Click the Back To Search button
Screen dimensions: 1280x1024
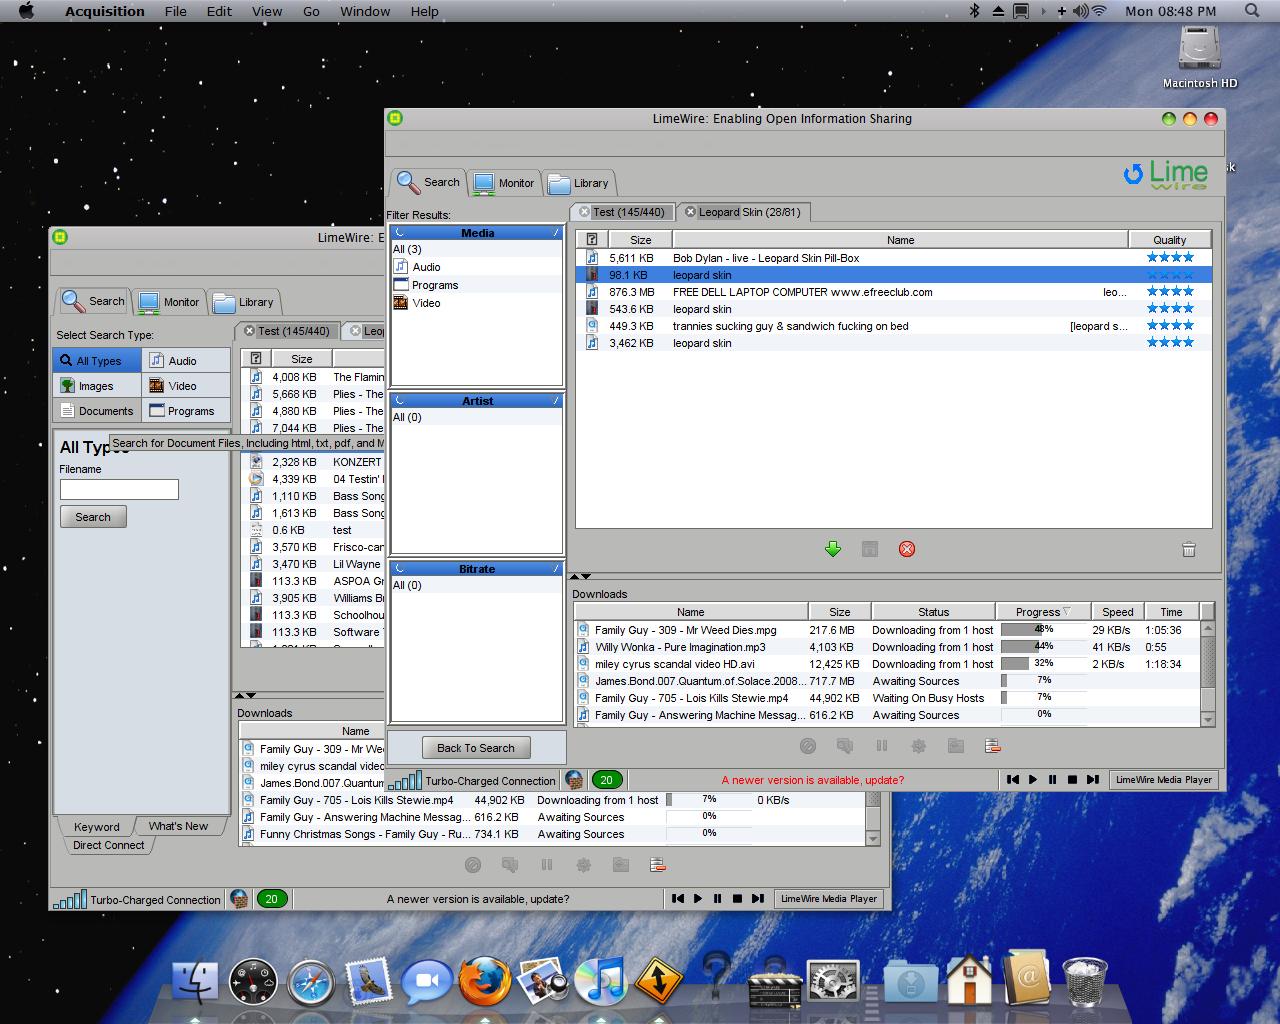[x=476, y=748]
